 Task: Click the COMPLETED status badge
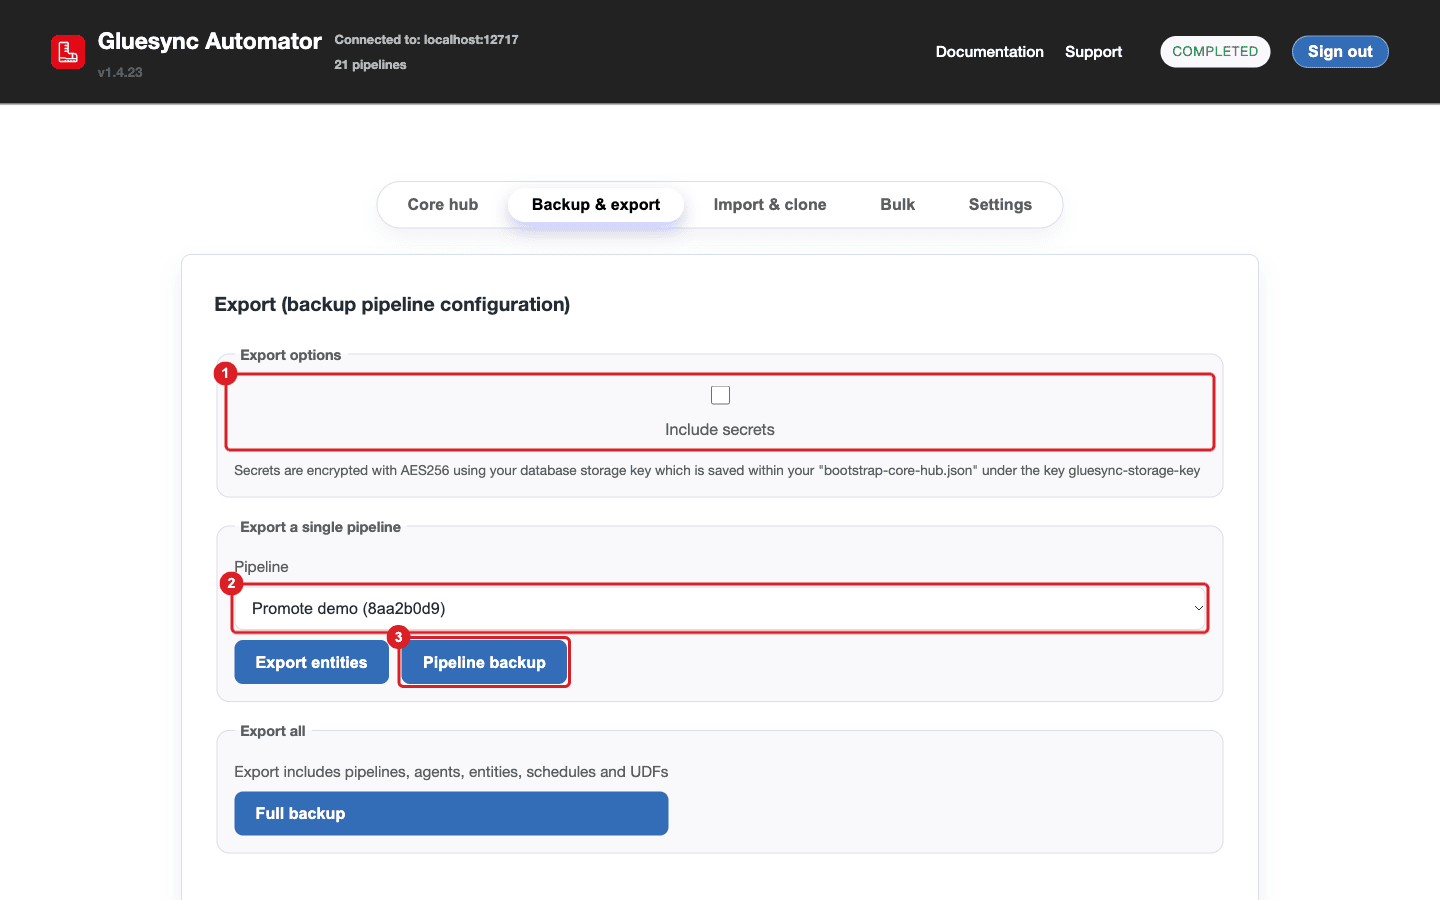tap(1215, 52)
